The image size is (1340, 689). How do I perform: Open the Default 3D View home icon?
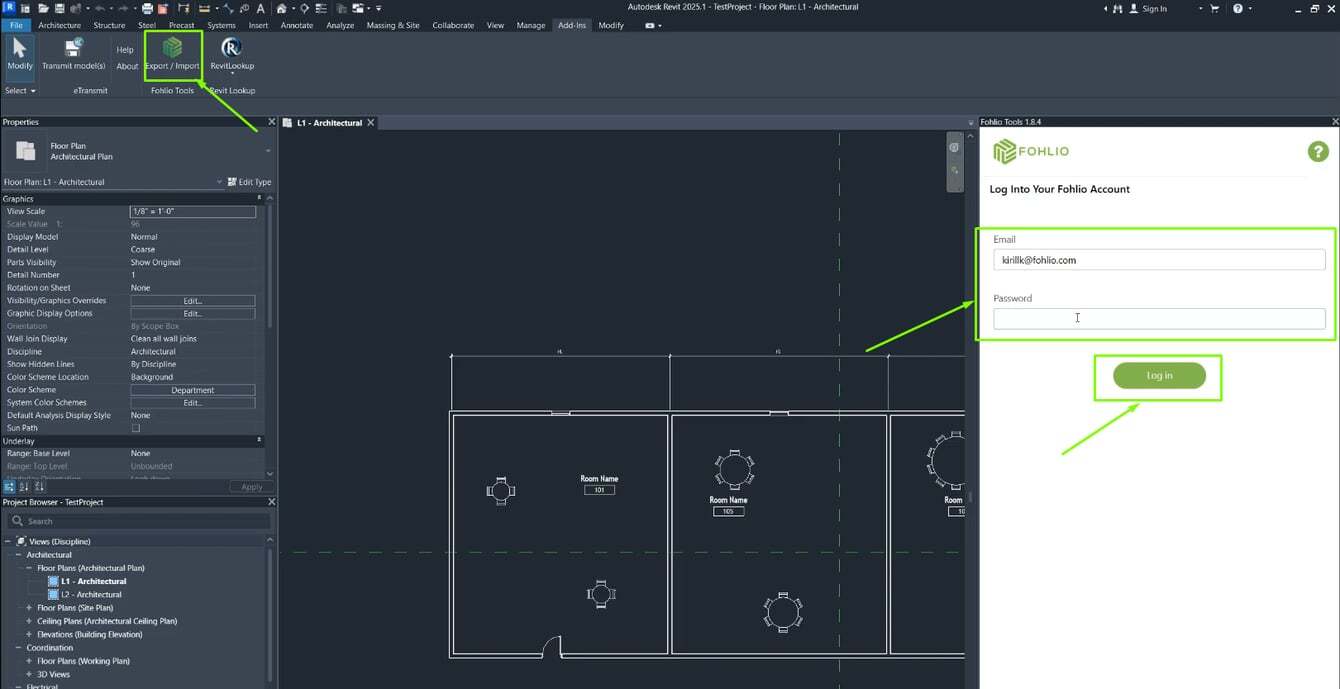click(x=282, y=8)
